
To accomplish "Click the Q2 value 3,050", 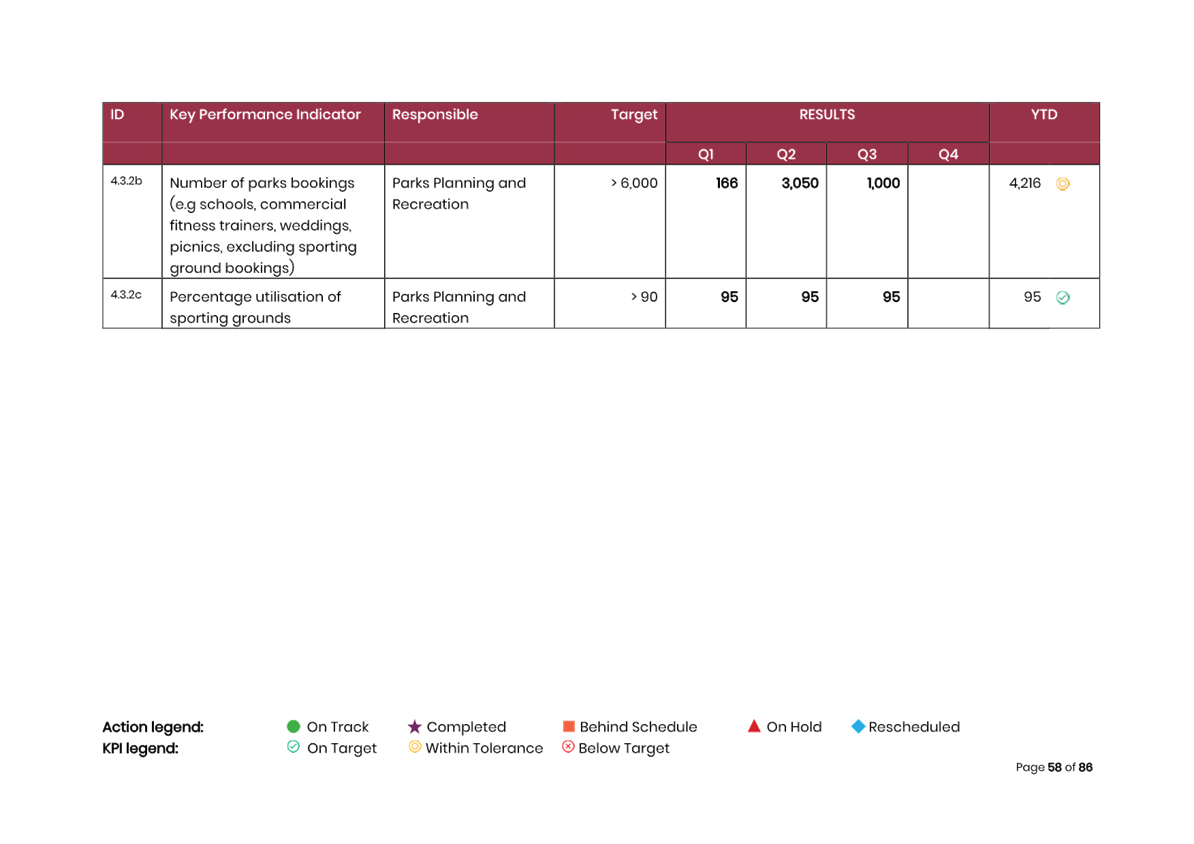I will (x=800, y=183).
